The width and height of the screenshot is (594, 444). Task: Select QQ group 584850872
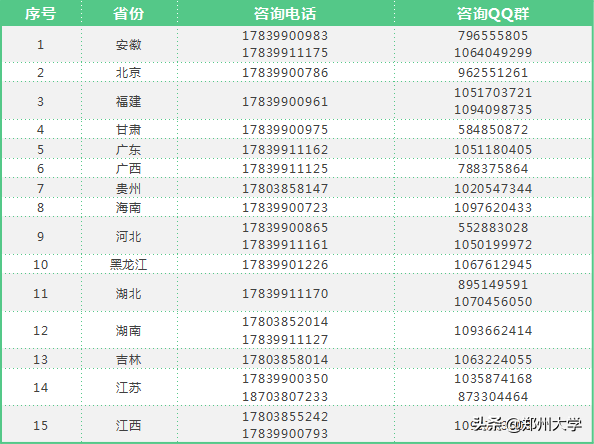pos(493,130)
